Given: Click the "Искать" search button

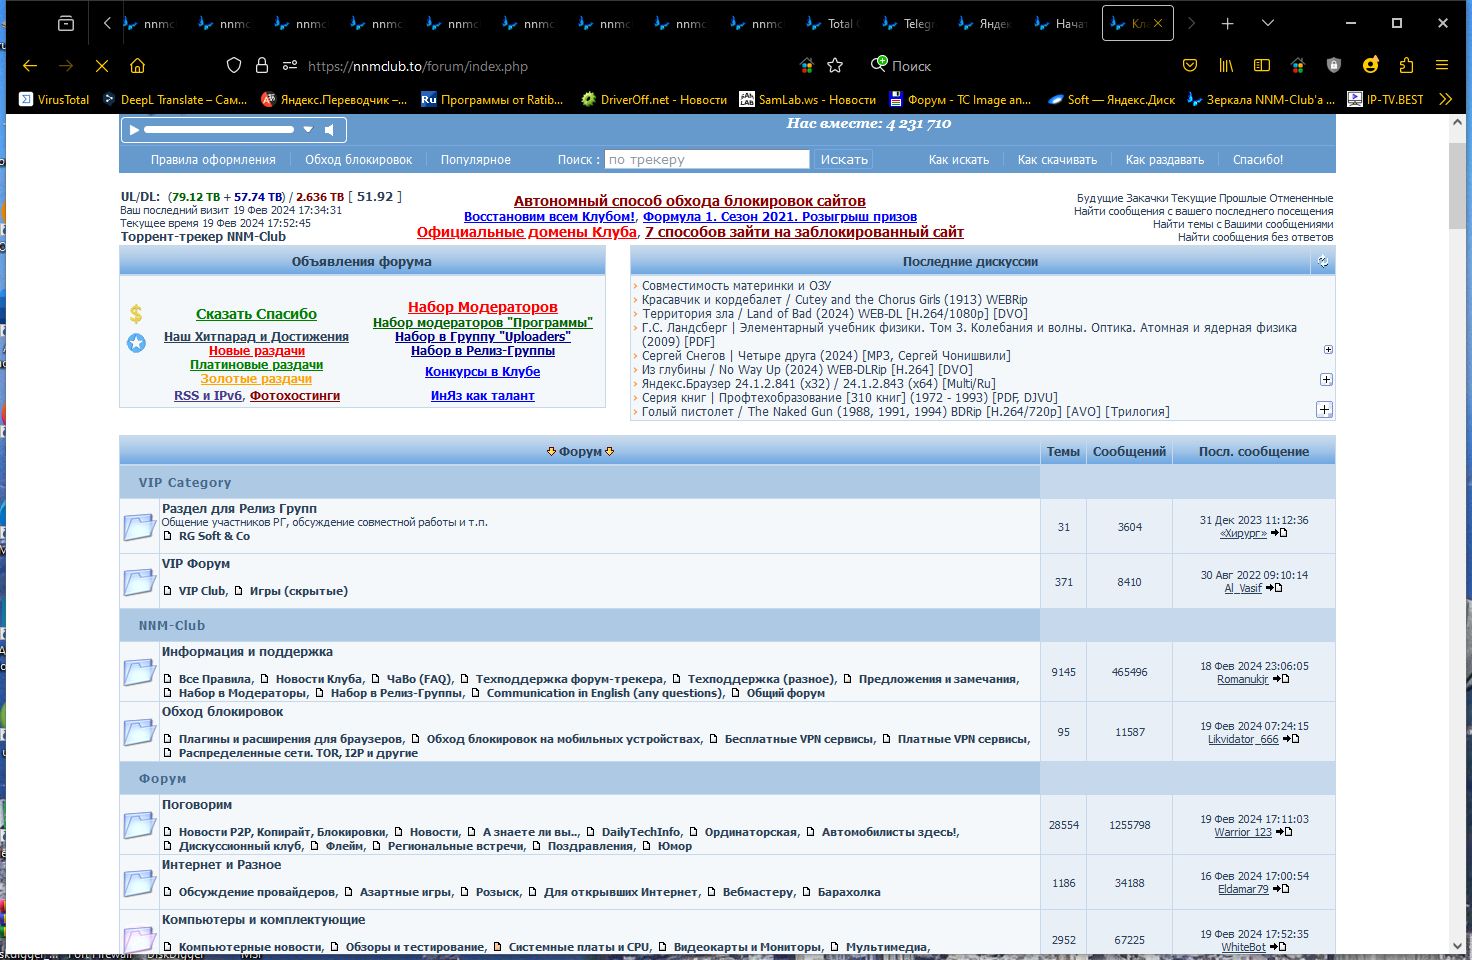Looking at the screenshot, I should point(842,159).
